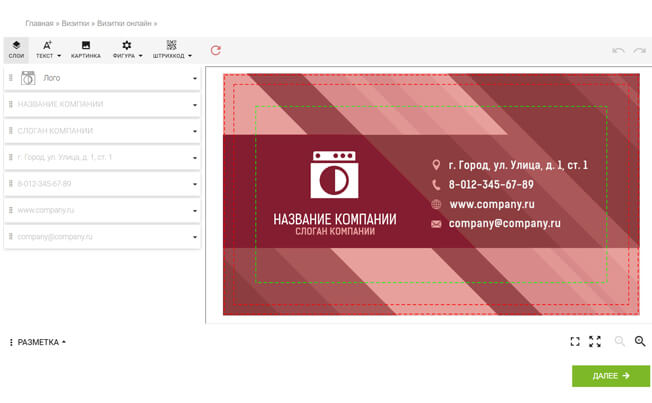
Task: Click the zoom in magnifier icon
Action: 640,341
